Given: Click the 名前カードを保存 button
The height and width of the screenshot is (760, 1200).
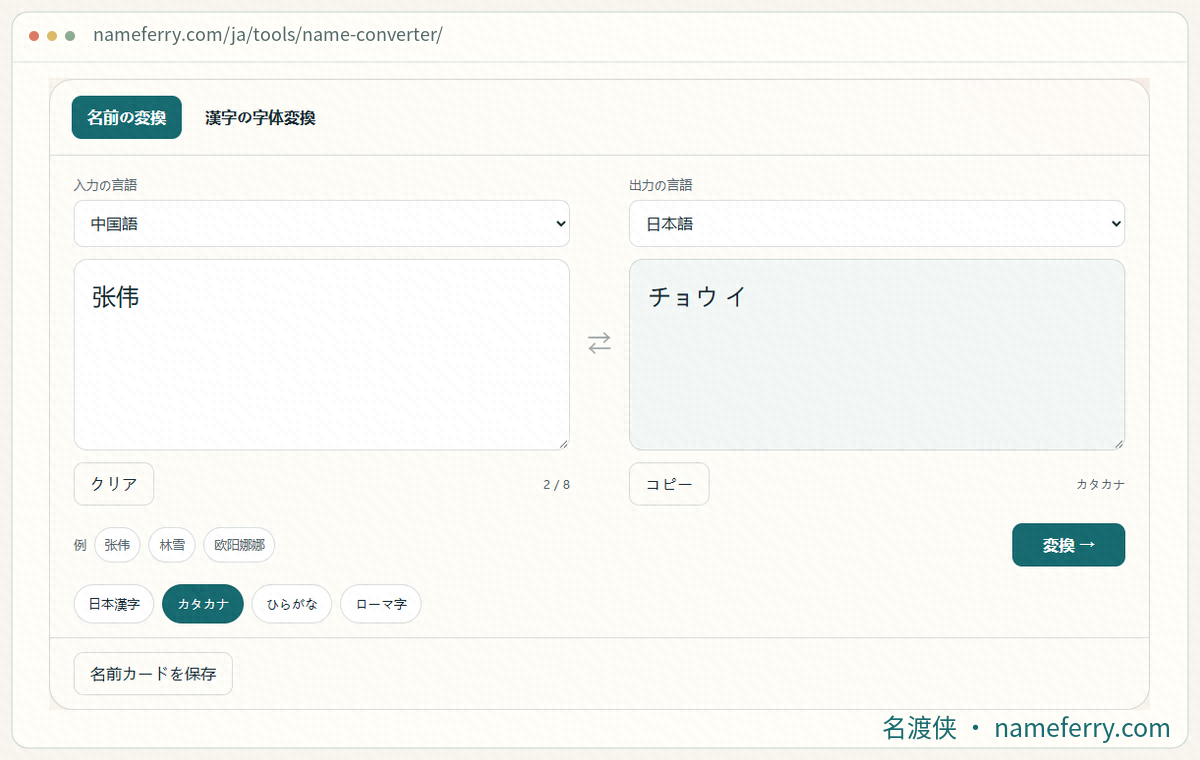Looking at the screenshot, I should click(153, 674).
